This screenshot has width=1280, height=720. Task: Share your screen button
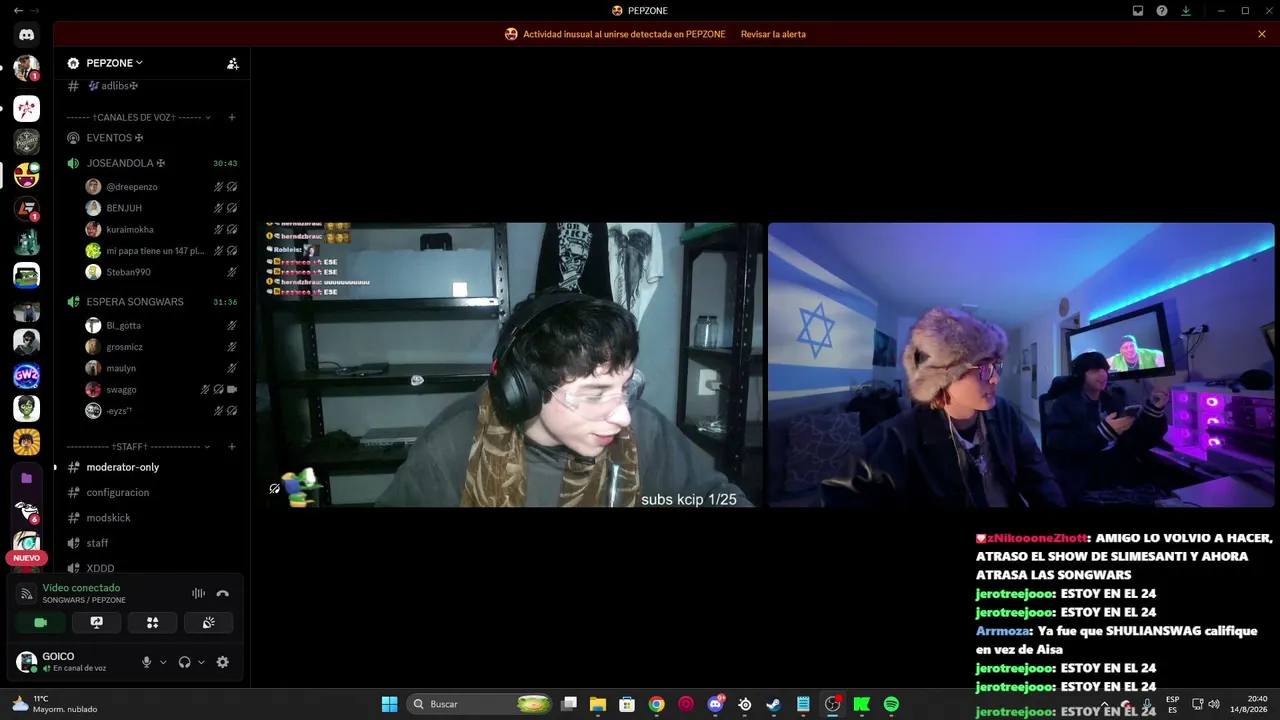tap(96, 622)
